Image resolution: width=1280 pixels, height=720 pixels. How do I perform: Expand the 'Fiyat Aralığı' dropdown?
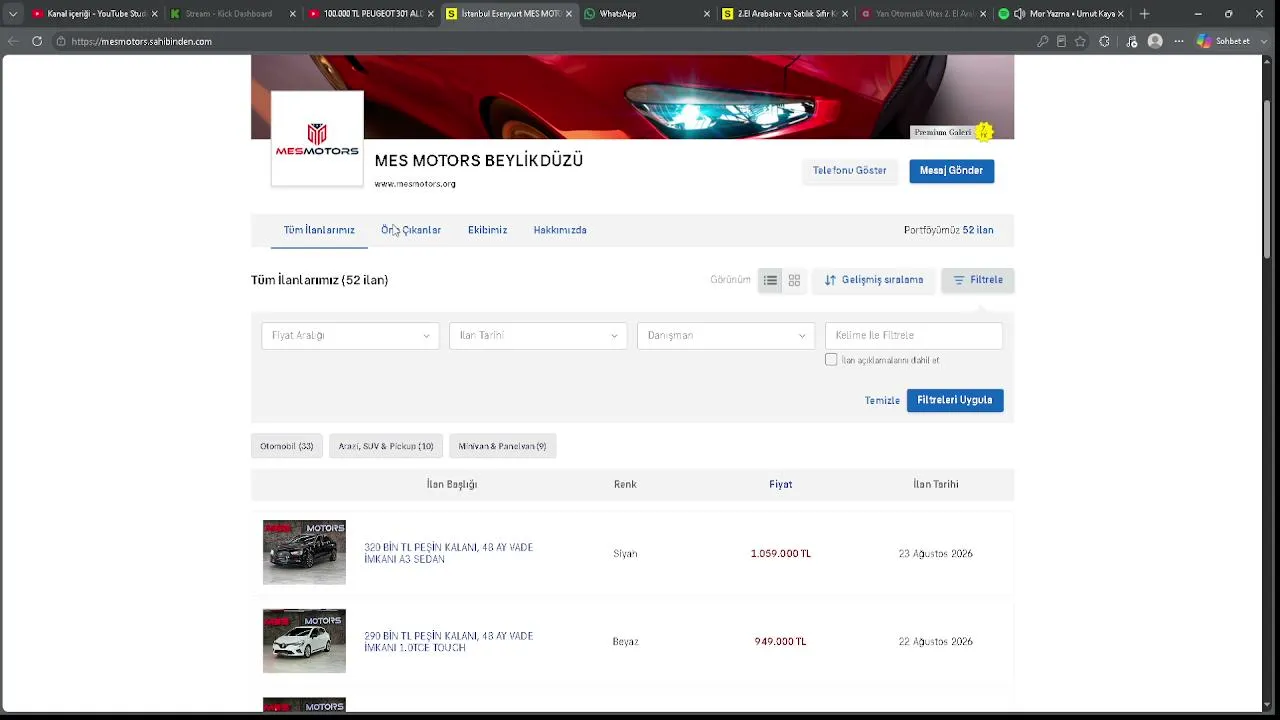(x=350, y=336)
